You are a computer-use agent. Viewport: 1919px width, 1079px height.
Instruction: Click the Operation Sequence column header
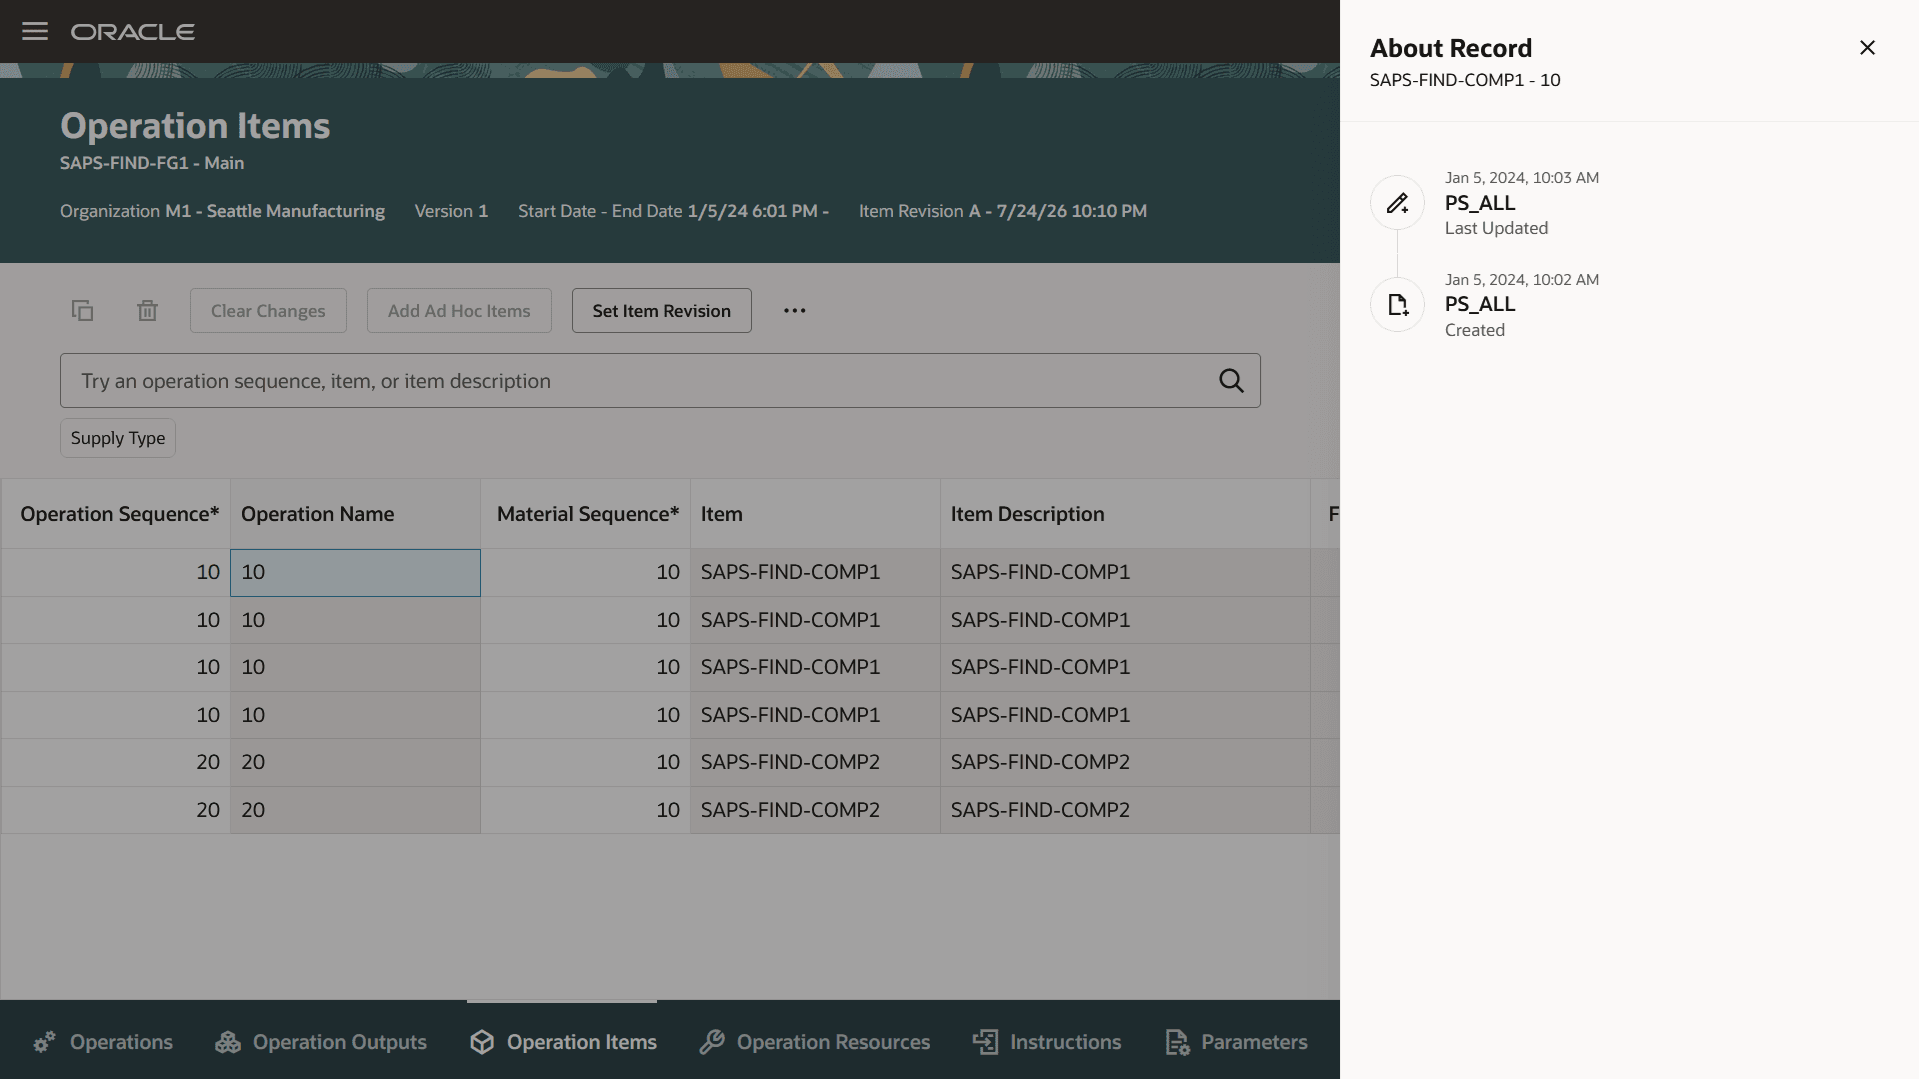(116, 514)
